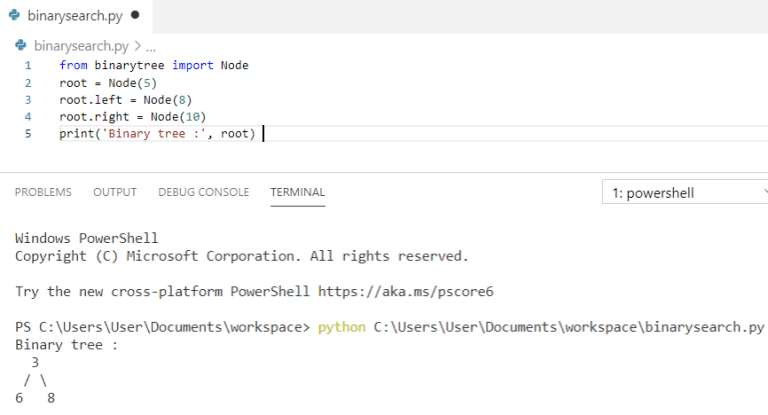Click the unsaved dot on binarysearch.py tab
Image resolution: width=768 pixels, height=415 pixels.
[135, 15]
